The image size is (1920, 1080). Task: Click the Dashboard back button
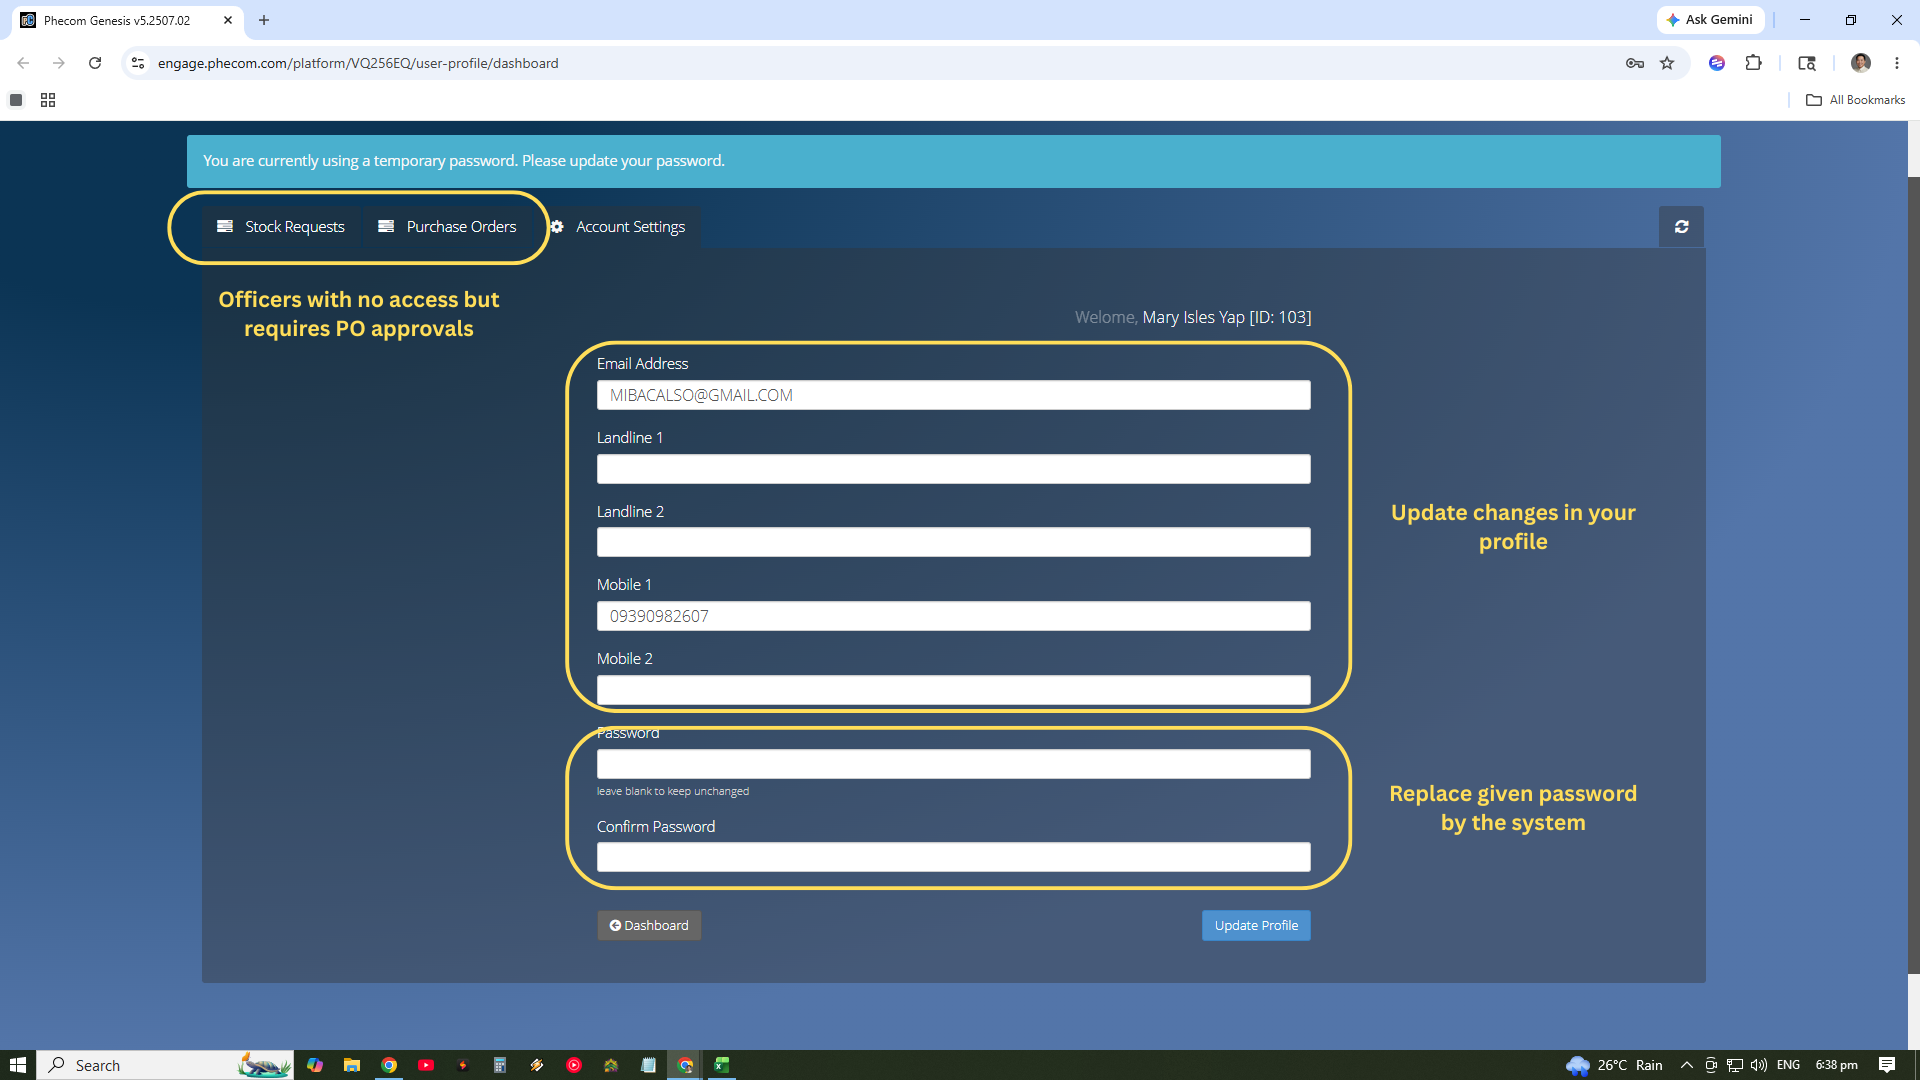click(649, 925)
